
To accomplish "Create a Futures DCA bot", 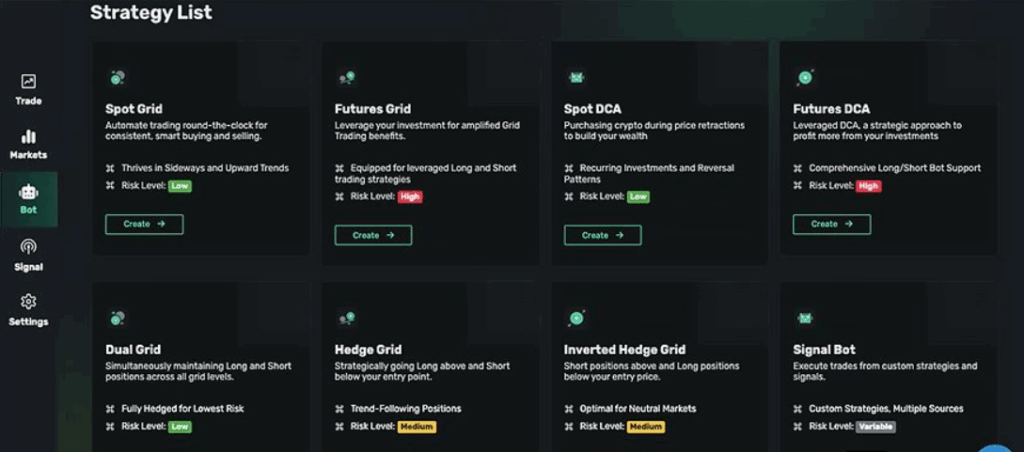I will [832, 224].
